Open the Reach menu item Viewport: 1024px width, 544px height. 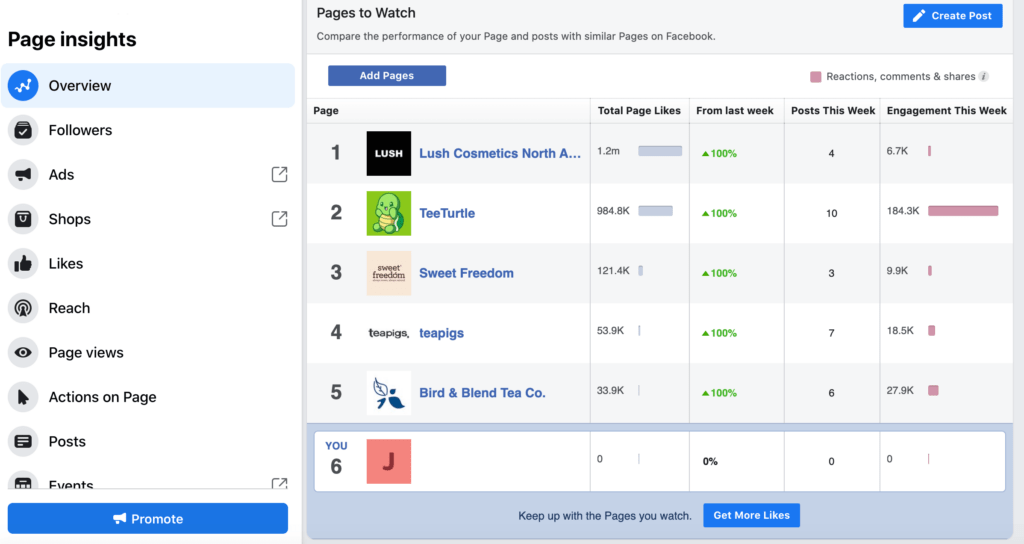tap(148, 308)
